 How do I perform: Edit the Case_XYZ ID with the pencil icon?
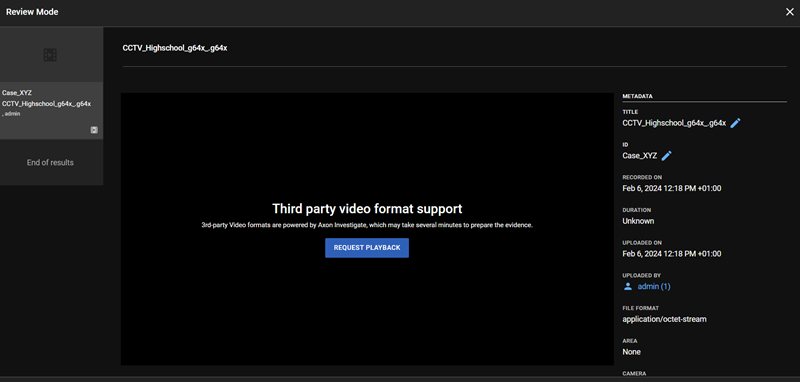[666, 156]
